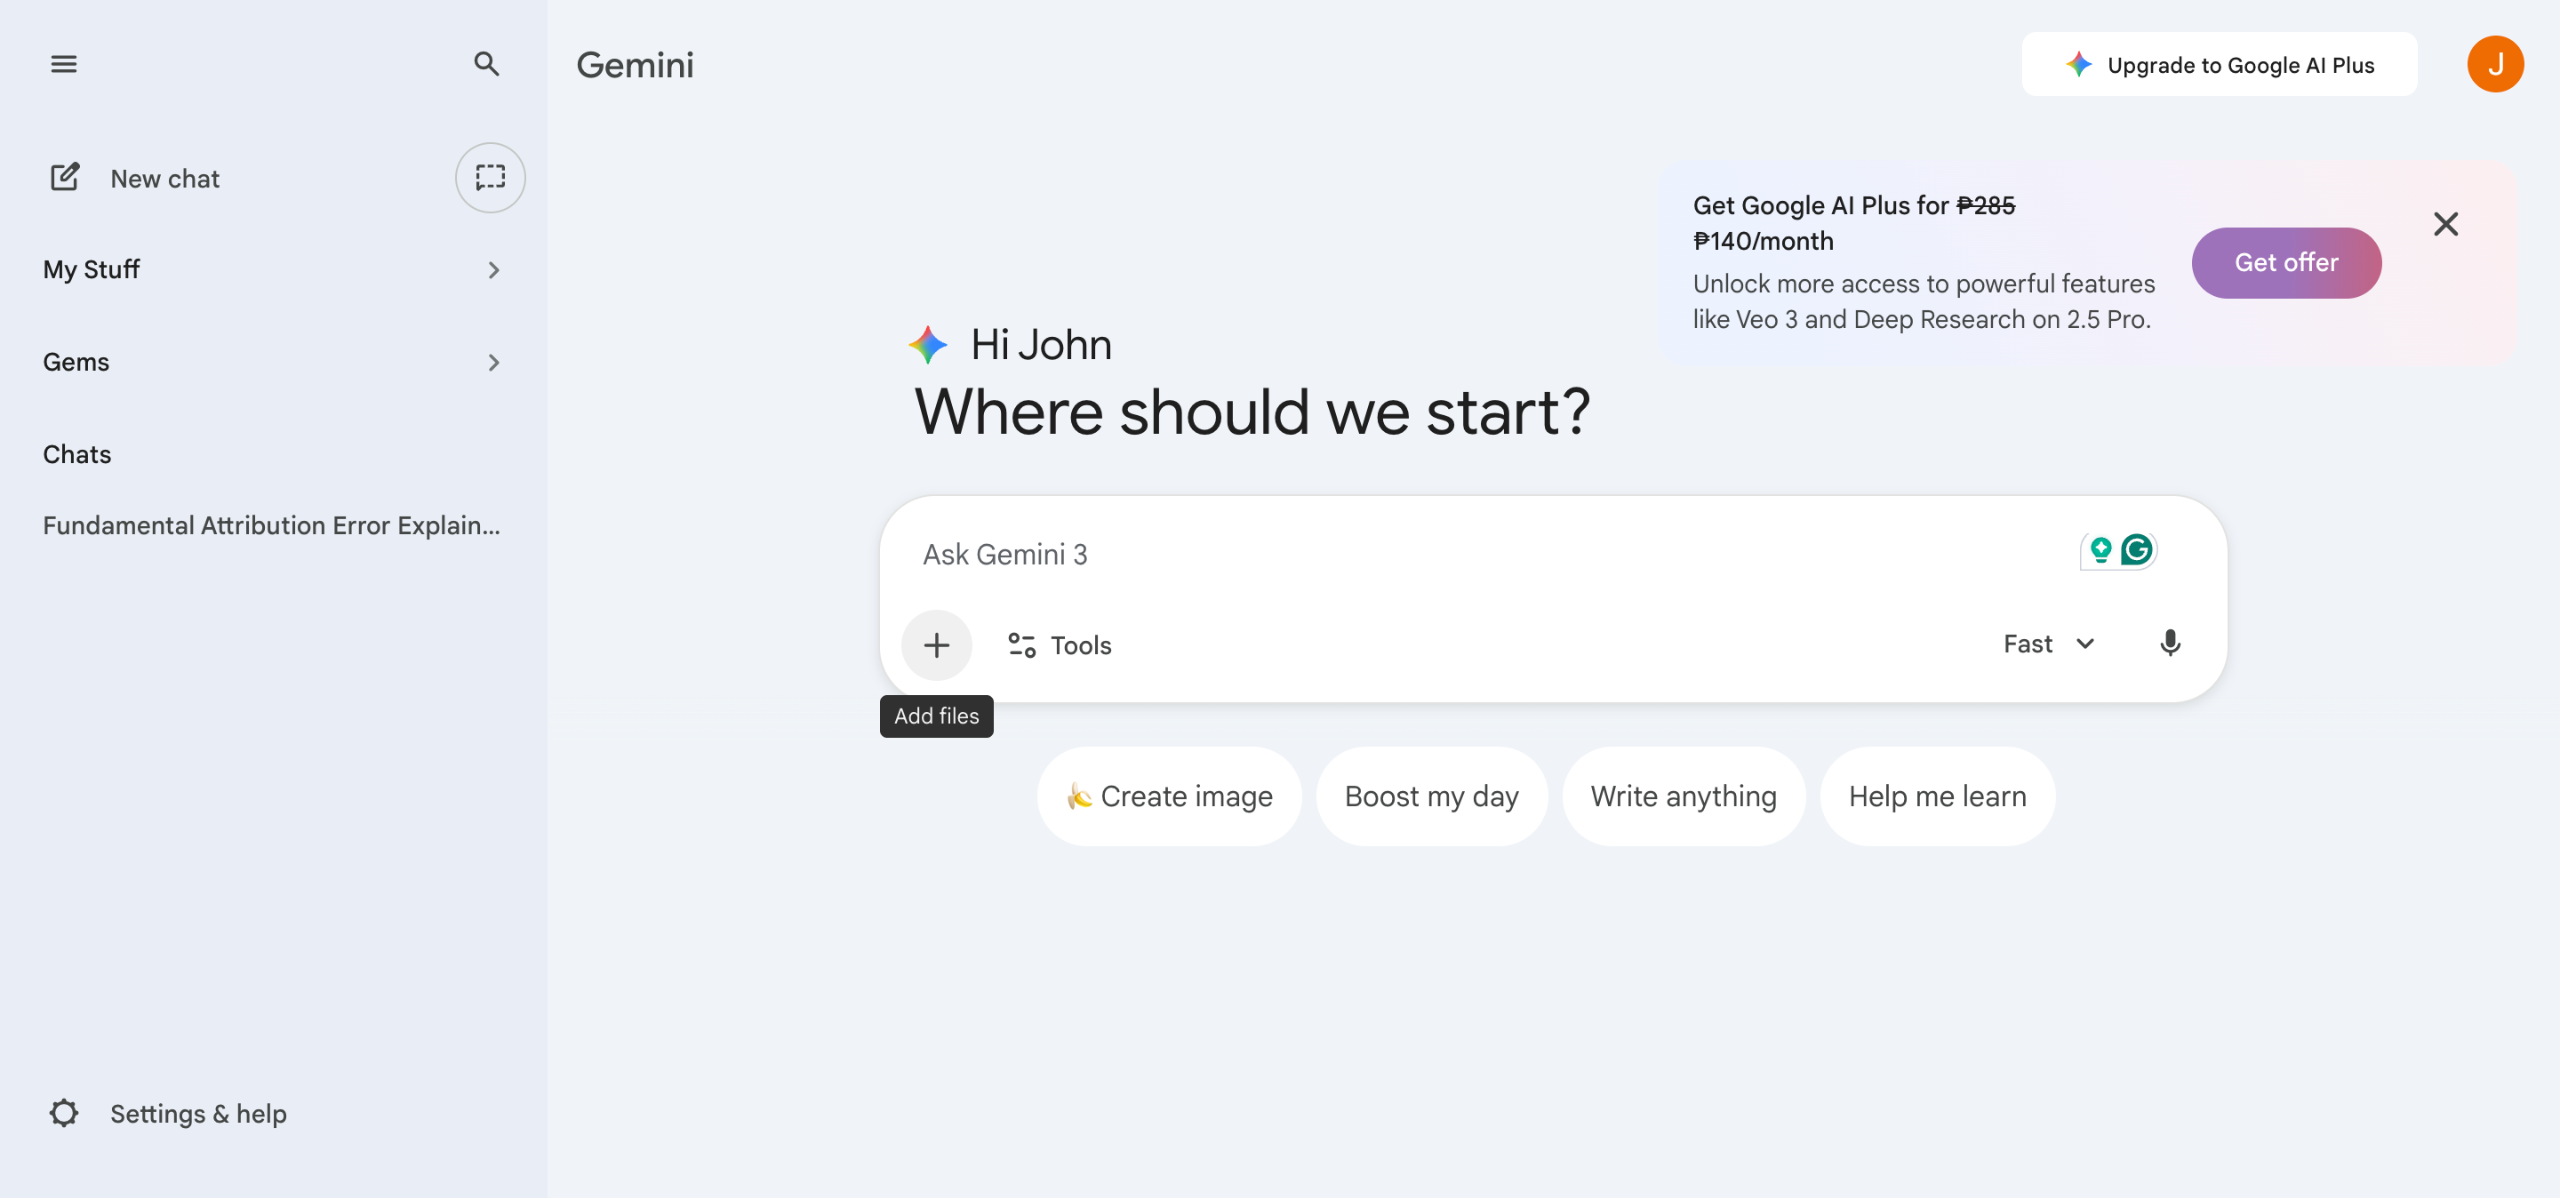
Task: Activate the microphone voice input
Action: [x=2169, y=643]
